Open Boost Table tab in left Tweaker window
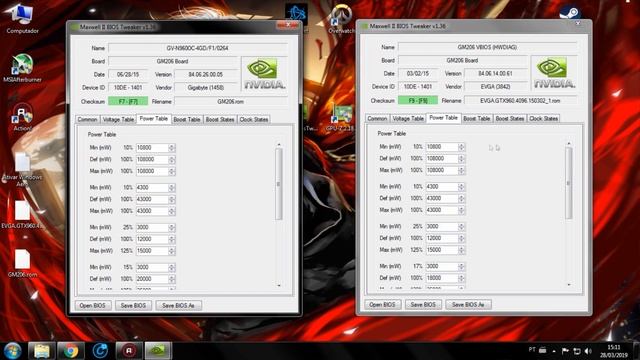Viewport: 640px width, 360px height. click(187, 120)
